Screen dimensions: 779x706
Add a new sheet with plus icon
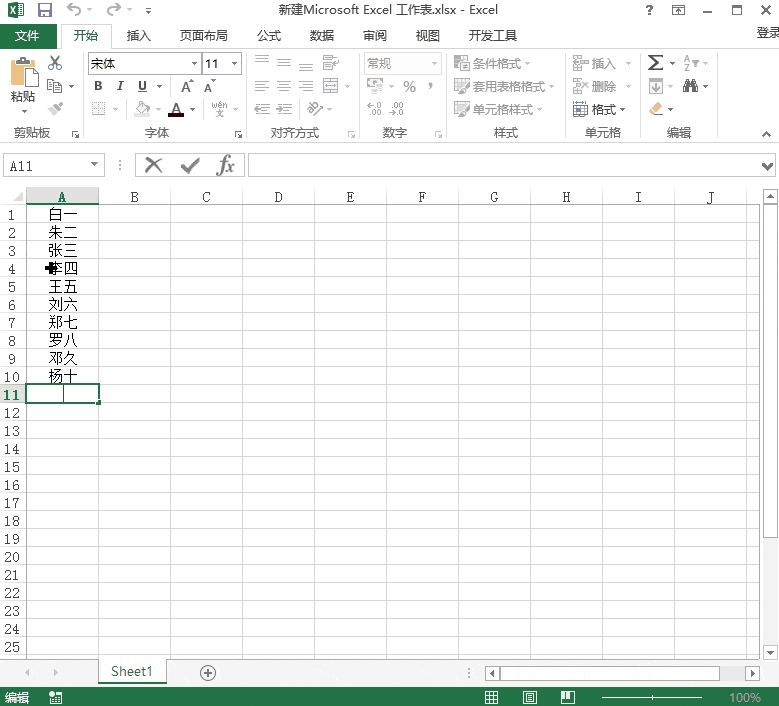coord(208,673)
